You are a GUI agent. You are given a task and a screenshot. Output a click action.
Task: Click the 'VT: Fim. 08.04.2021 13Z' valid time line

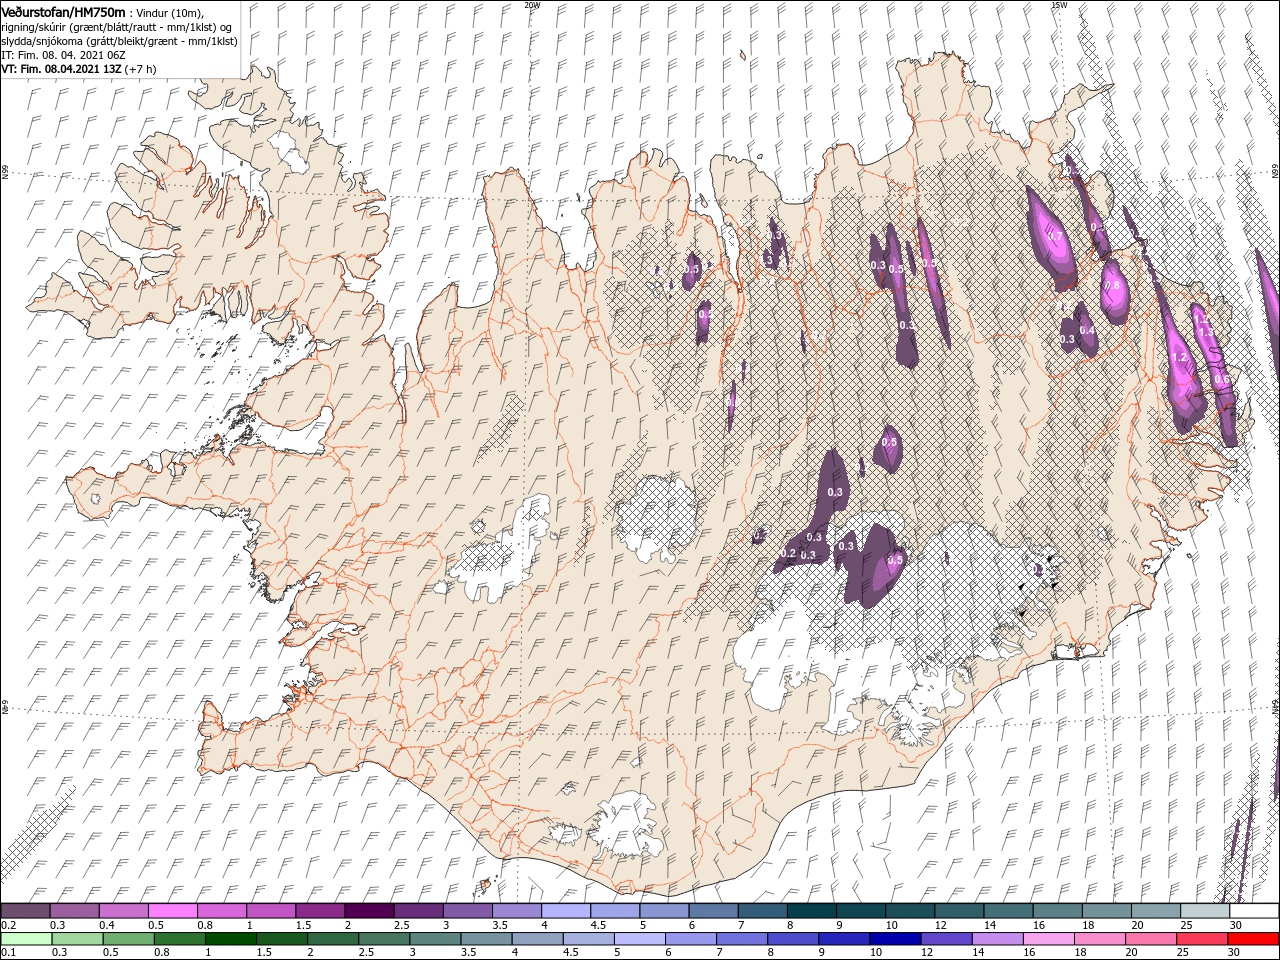[60, 69]
